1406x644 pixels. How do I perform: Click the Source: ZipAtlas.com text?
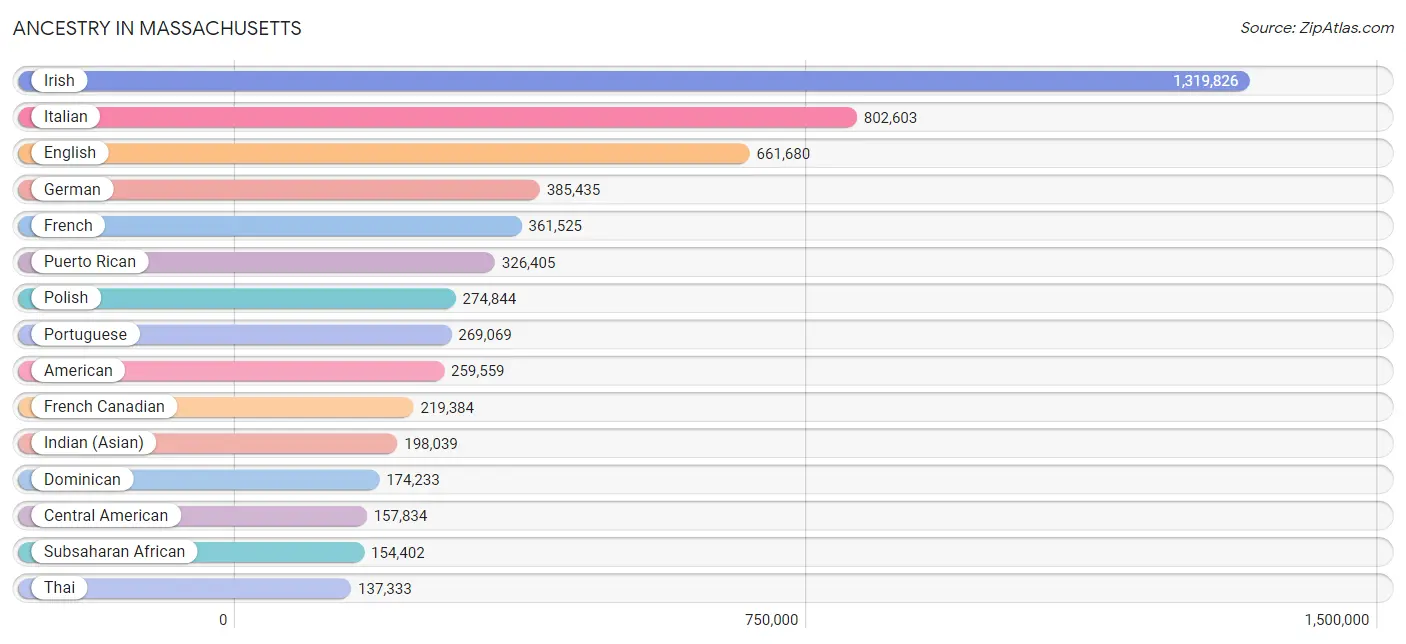pos(1316,28)
